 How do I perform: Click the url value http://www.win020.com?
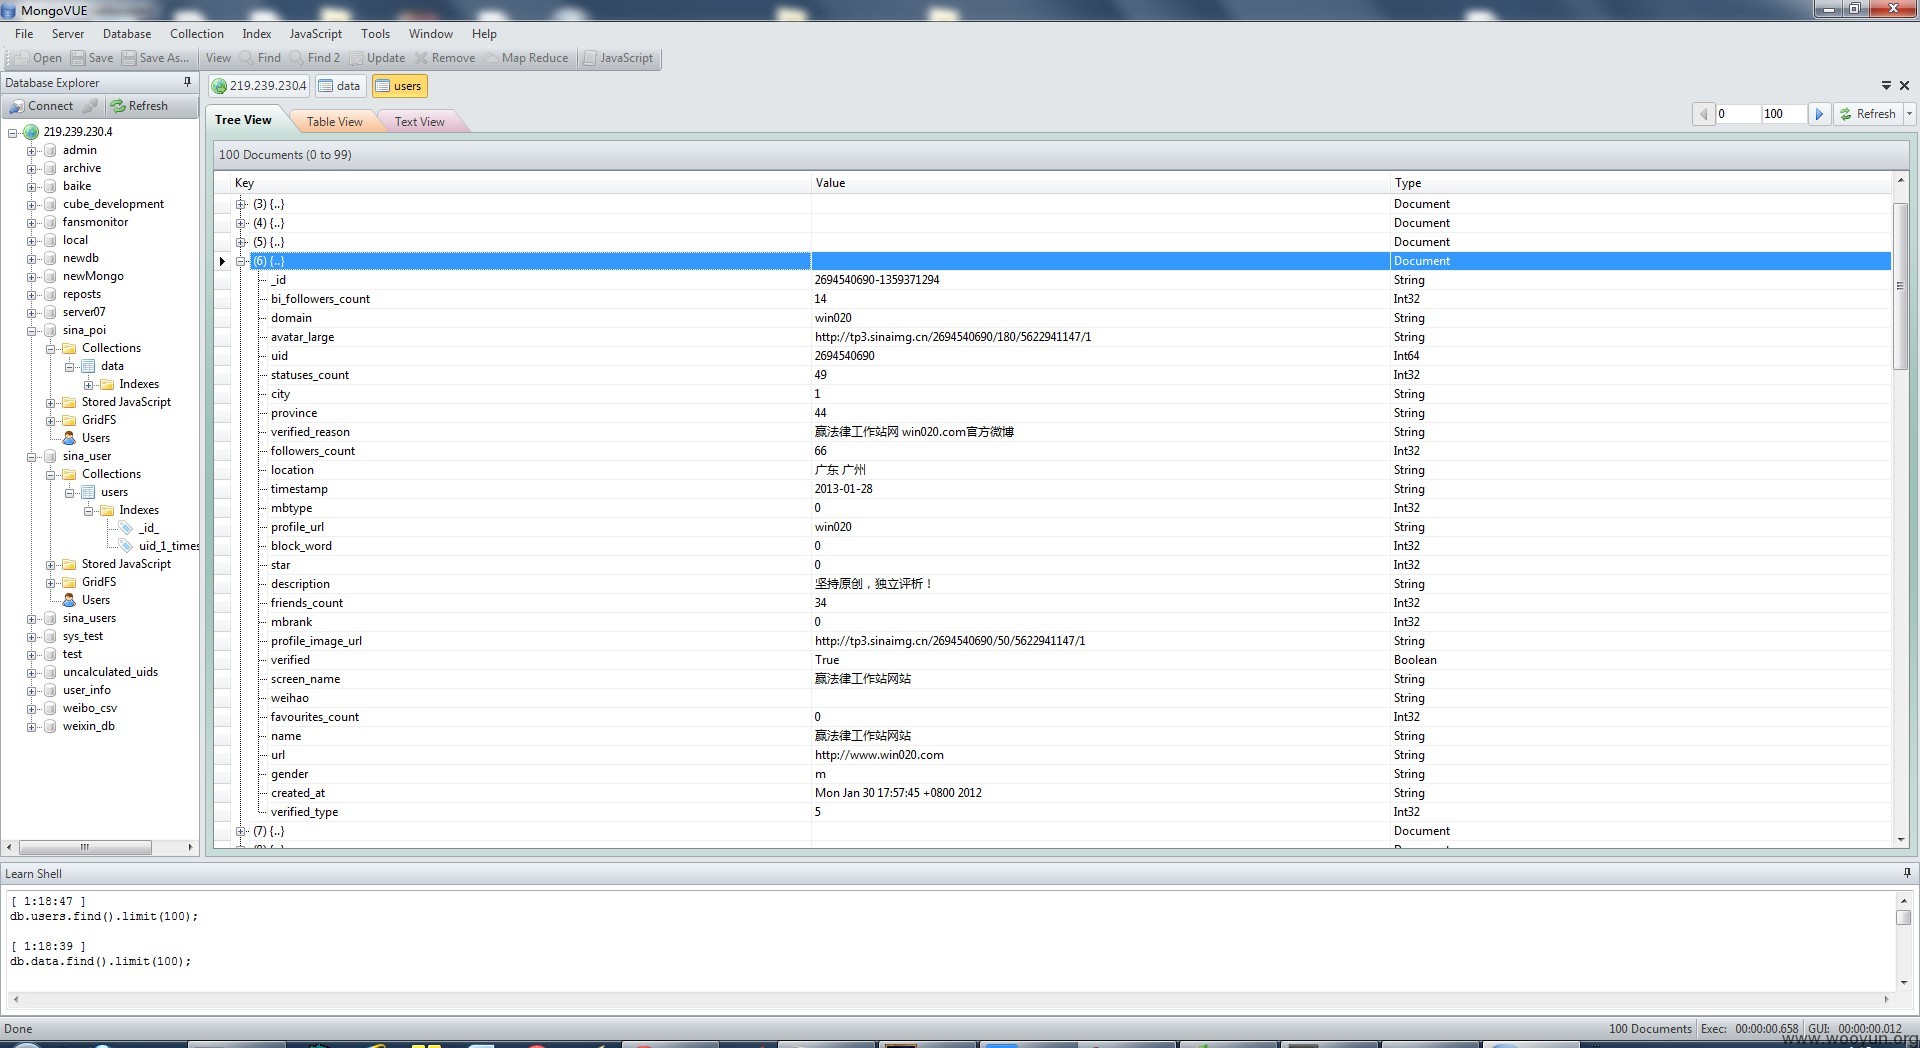[x=879, y=755]
